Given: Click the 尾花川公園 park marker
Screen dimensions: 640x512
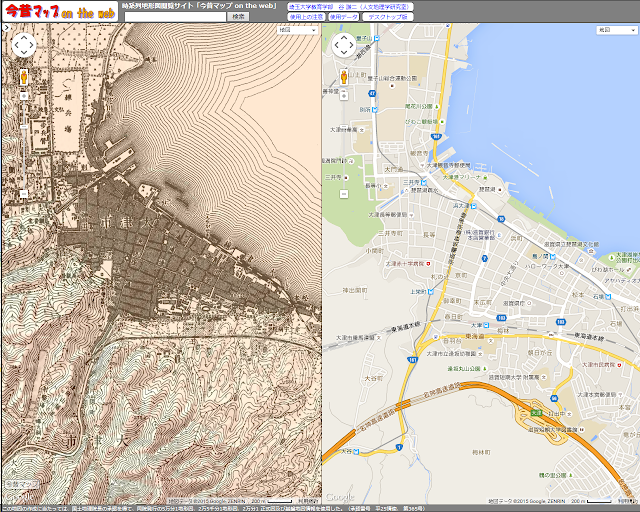Looking at the screenshot, I should [437, 107].
